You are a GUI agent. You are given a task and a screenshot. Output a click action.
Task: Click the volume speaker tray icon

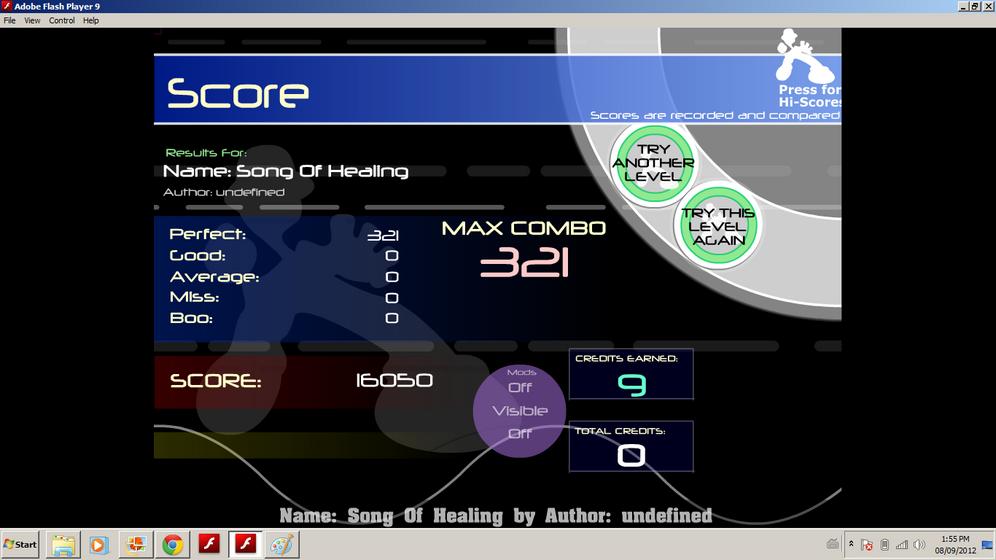919,545
